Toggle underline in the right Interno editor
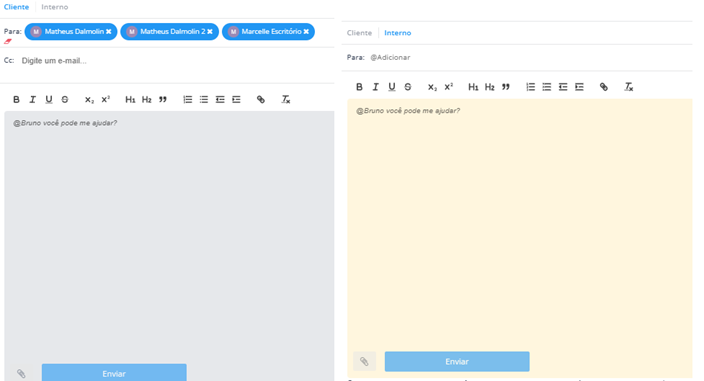Screen dimensions: 704x381 pos(392,87)
